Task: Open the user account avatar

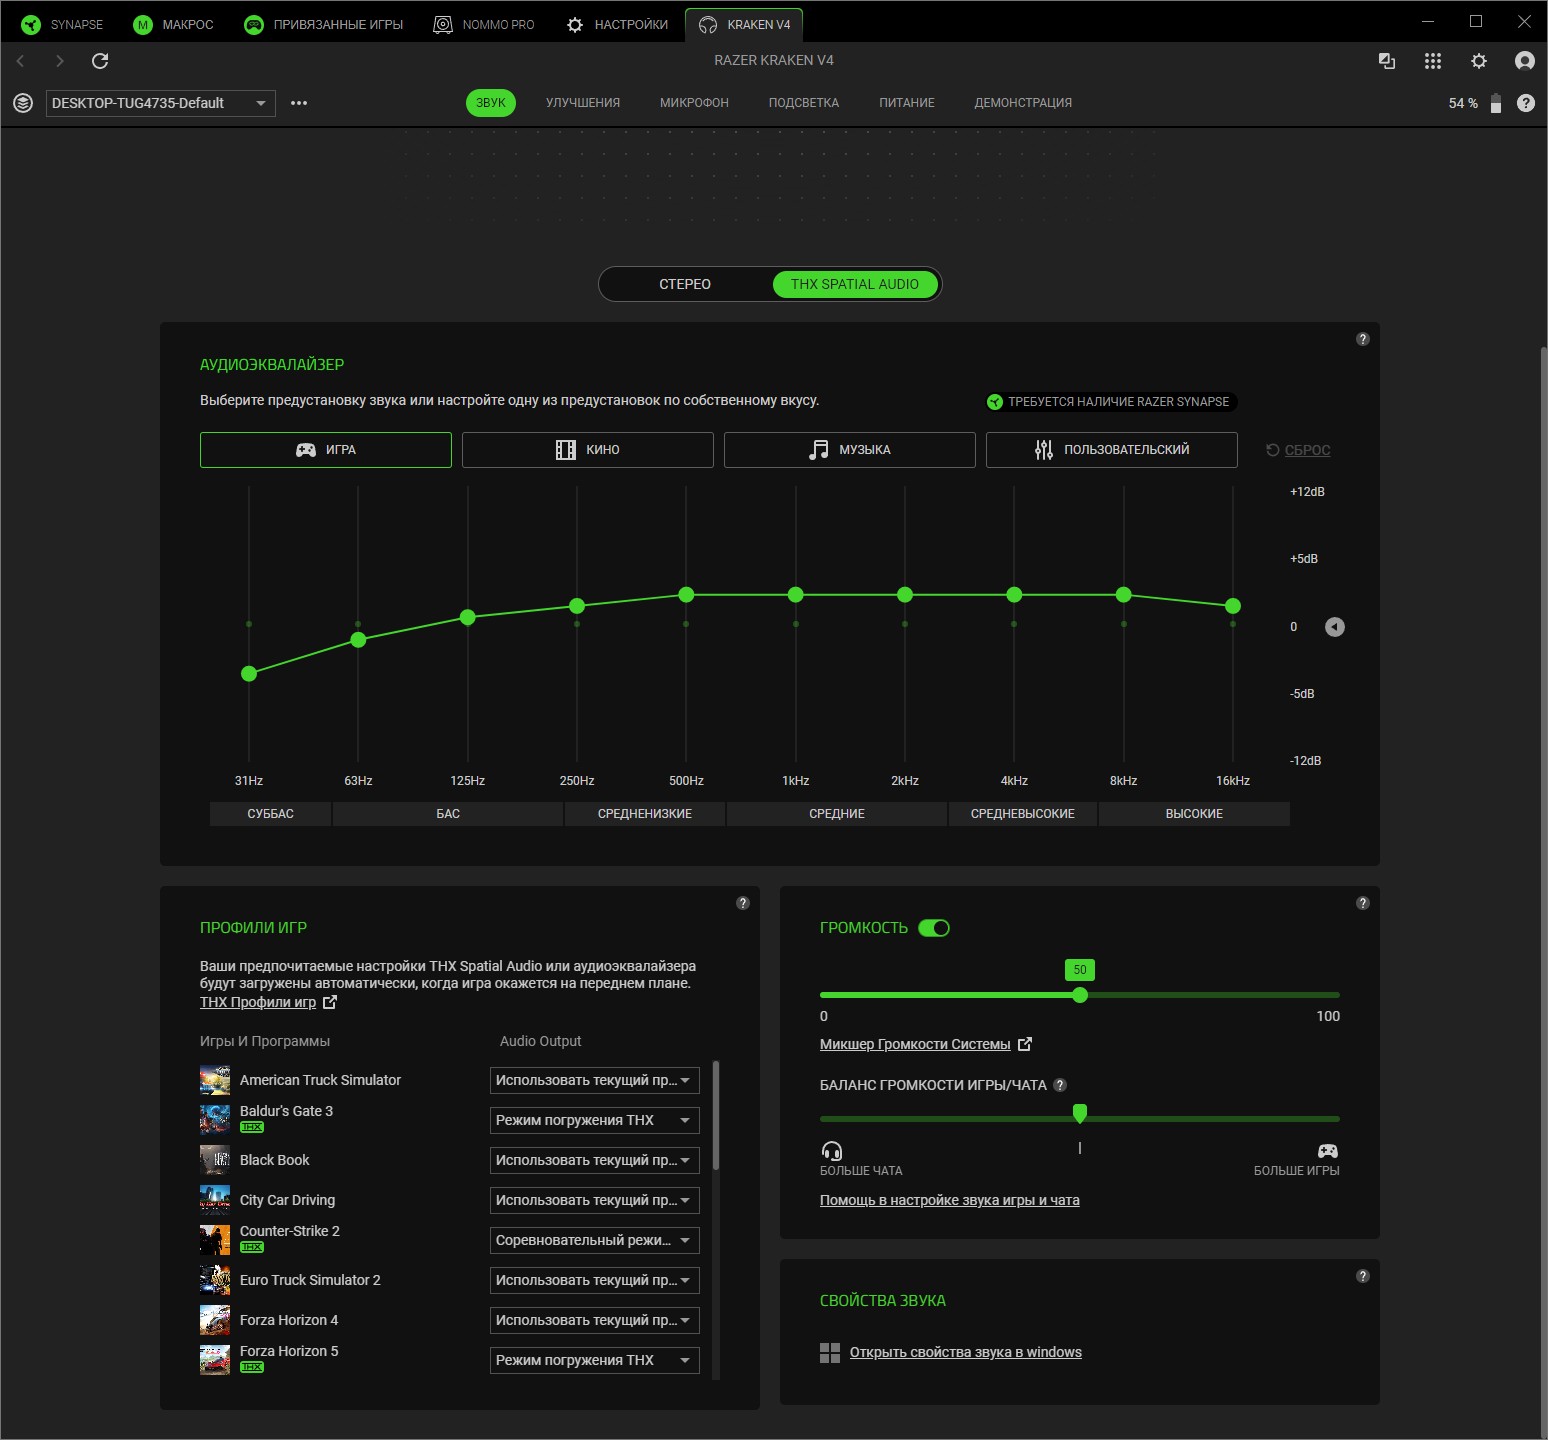Action: (1525, 61)
